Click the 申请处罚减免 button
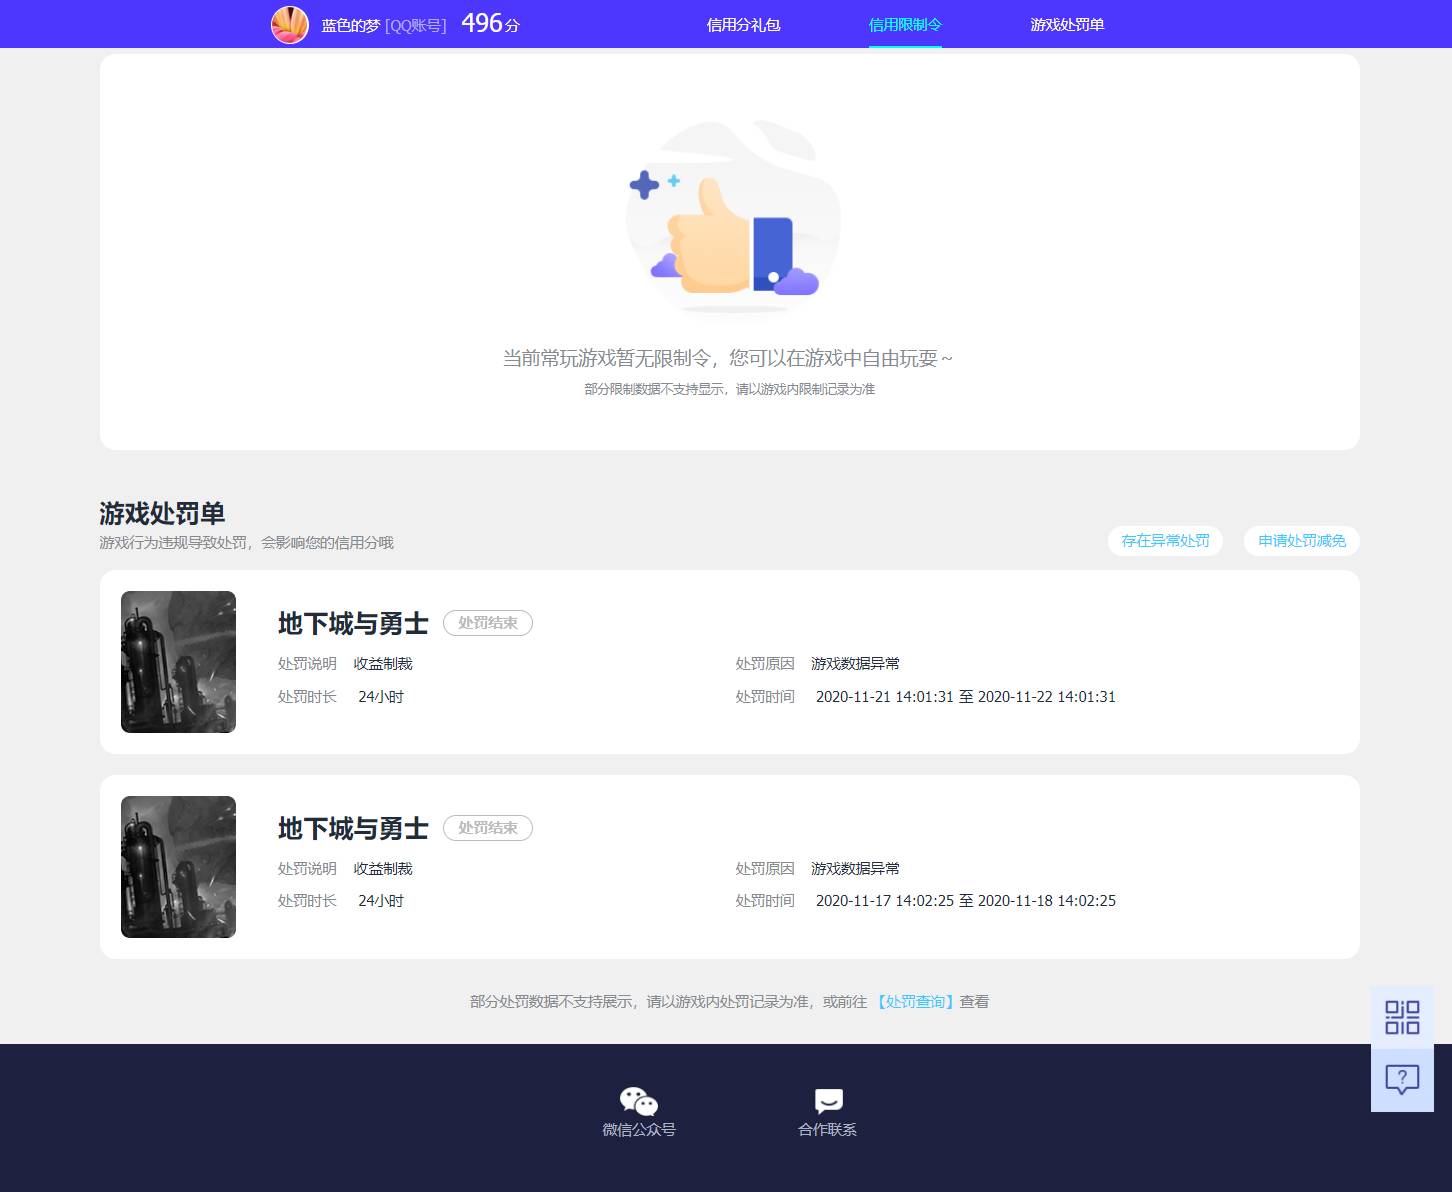 1301,540
